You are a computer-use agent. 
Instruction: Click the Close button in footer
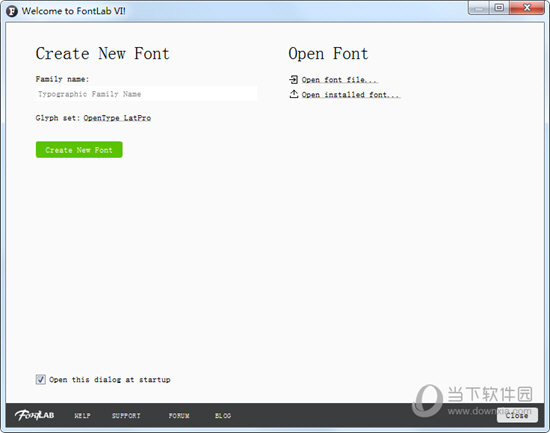tap(517, 415)
